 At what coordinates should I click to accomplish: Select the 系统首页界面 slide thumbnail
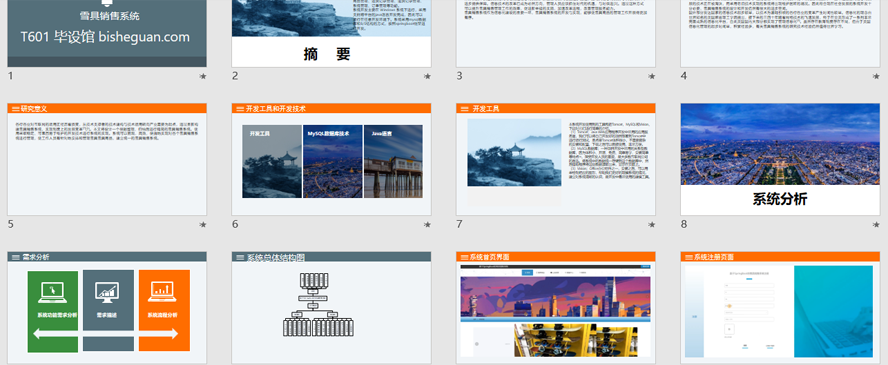tap(556, 308)
